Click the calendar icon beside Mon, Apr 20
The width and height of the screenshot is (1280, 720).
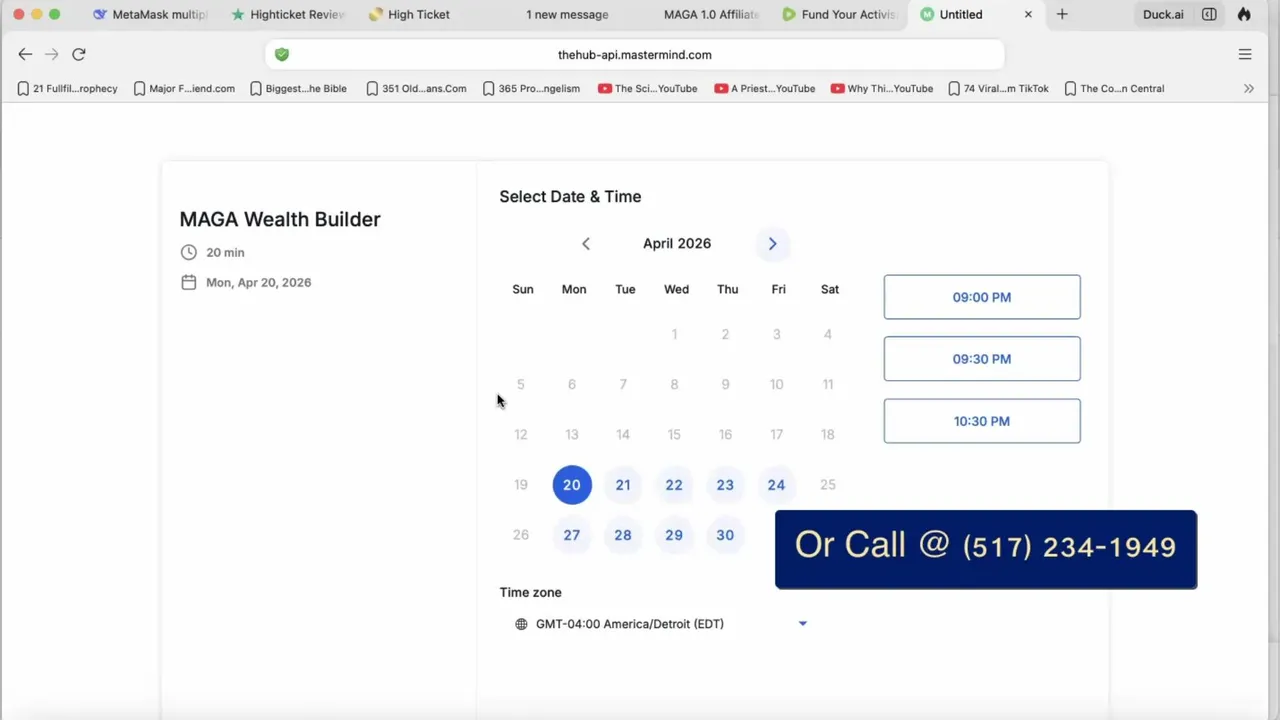[189, 282]
